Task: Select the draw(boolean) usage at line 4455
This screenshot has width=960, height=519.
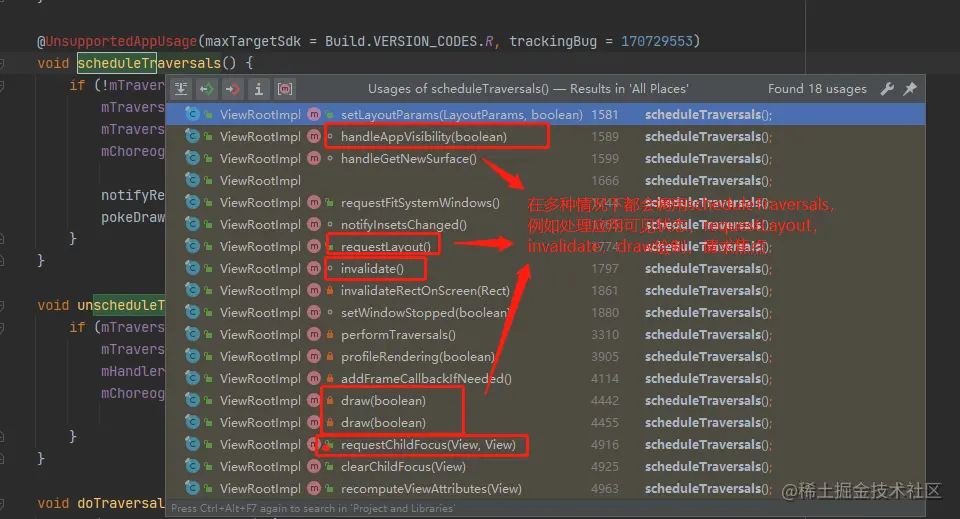Action: 546,423
